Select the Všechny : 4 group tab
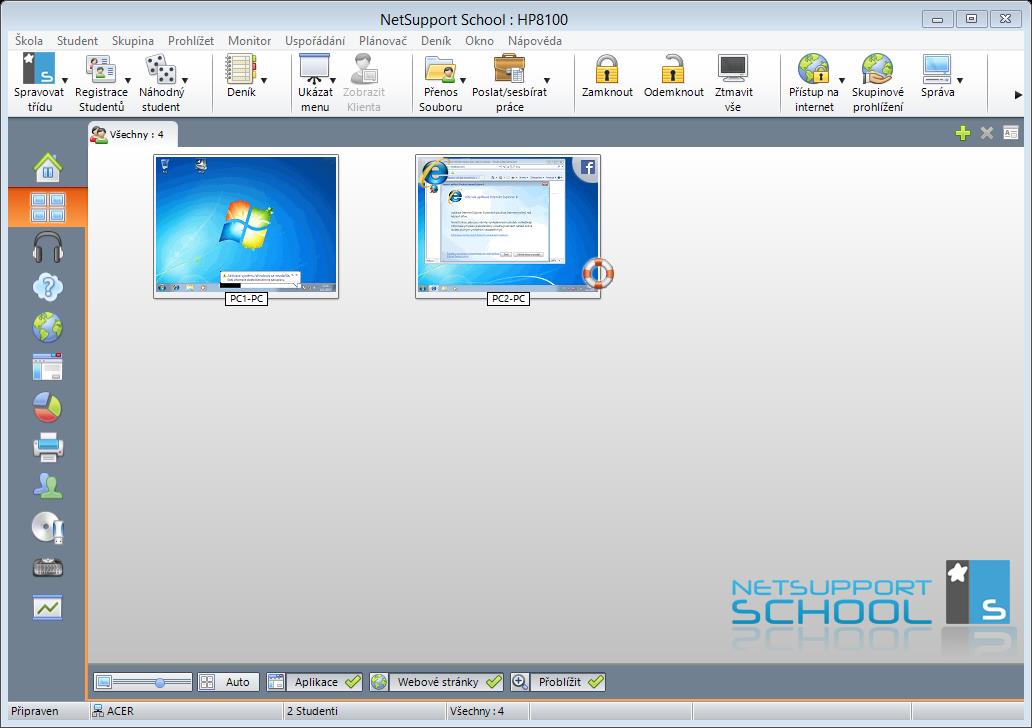This screenshot has height=728, width=1032. tap(132, 134)
